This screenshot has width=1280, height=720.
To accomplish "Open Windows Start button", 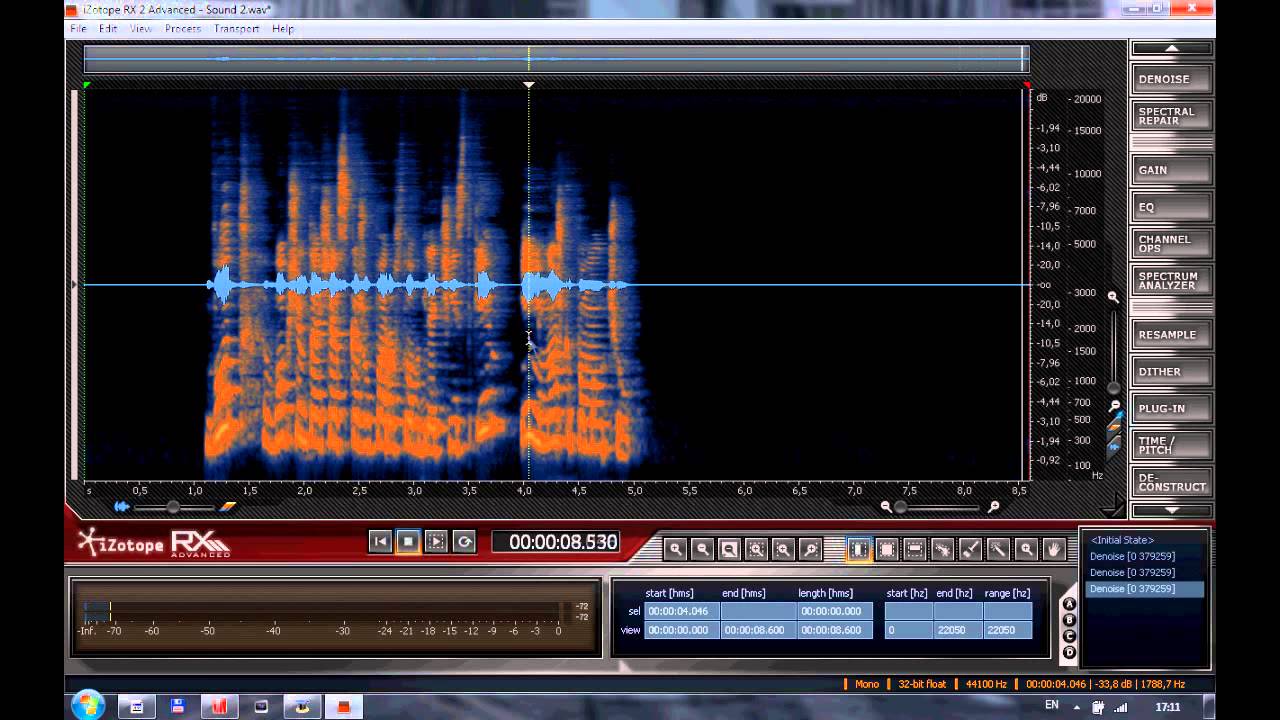I will [88, 706].
